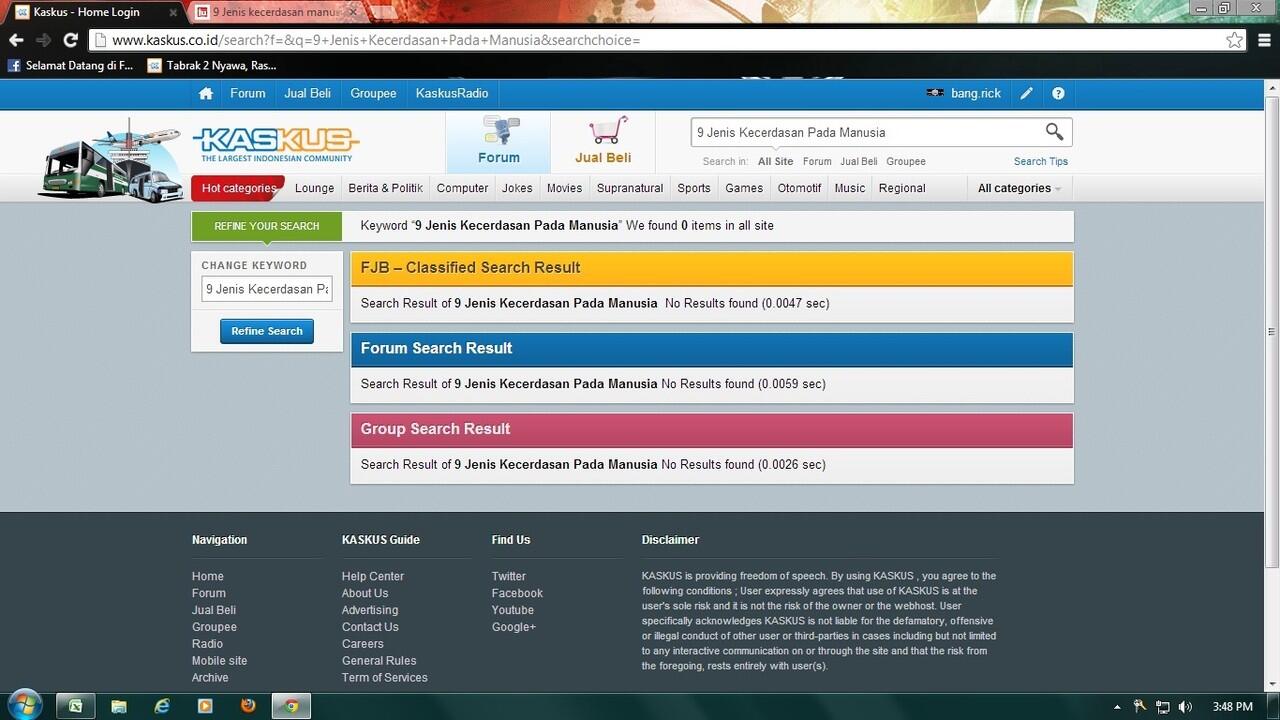1280x720 pixels.
Task: Open the Tabrak 2 Nyawa bookmark
Action: [x=212, y=66]
